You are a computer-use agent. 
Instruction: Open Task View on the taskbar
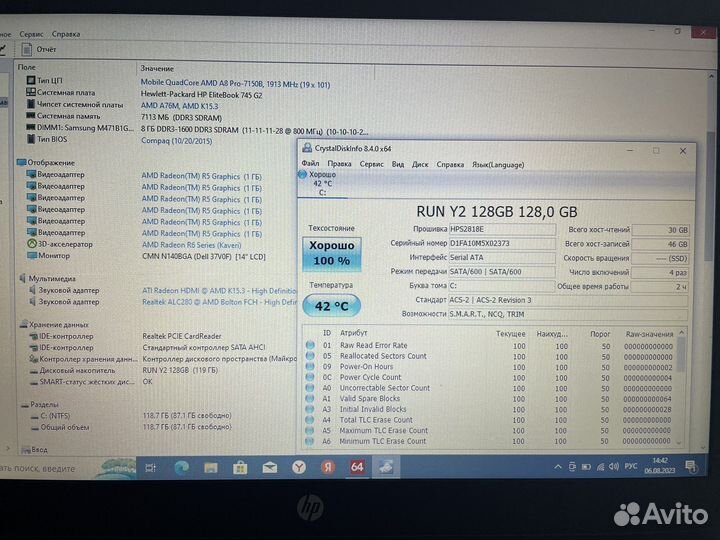(x=150, y=467)
